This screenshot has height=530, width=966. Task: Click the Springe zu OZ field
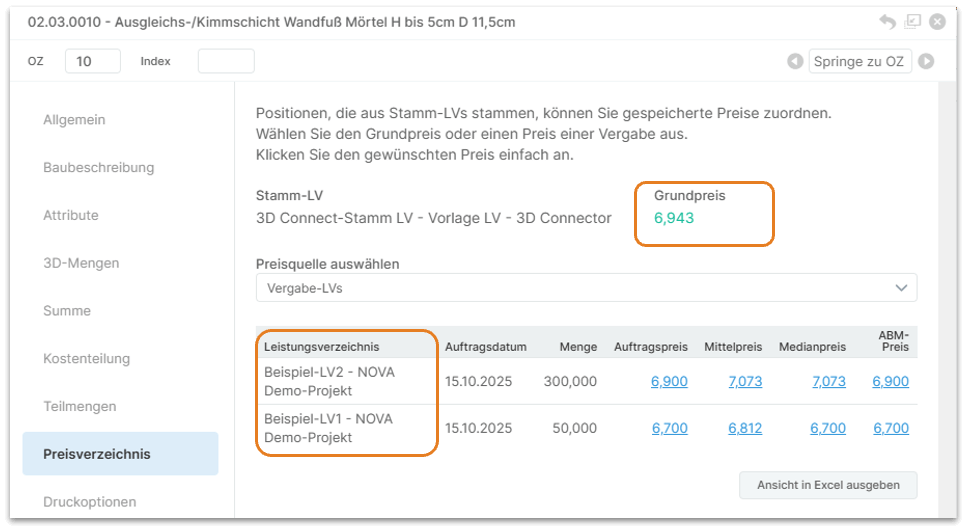pos(859,61)
